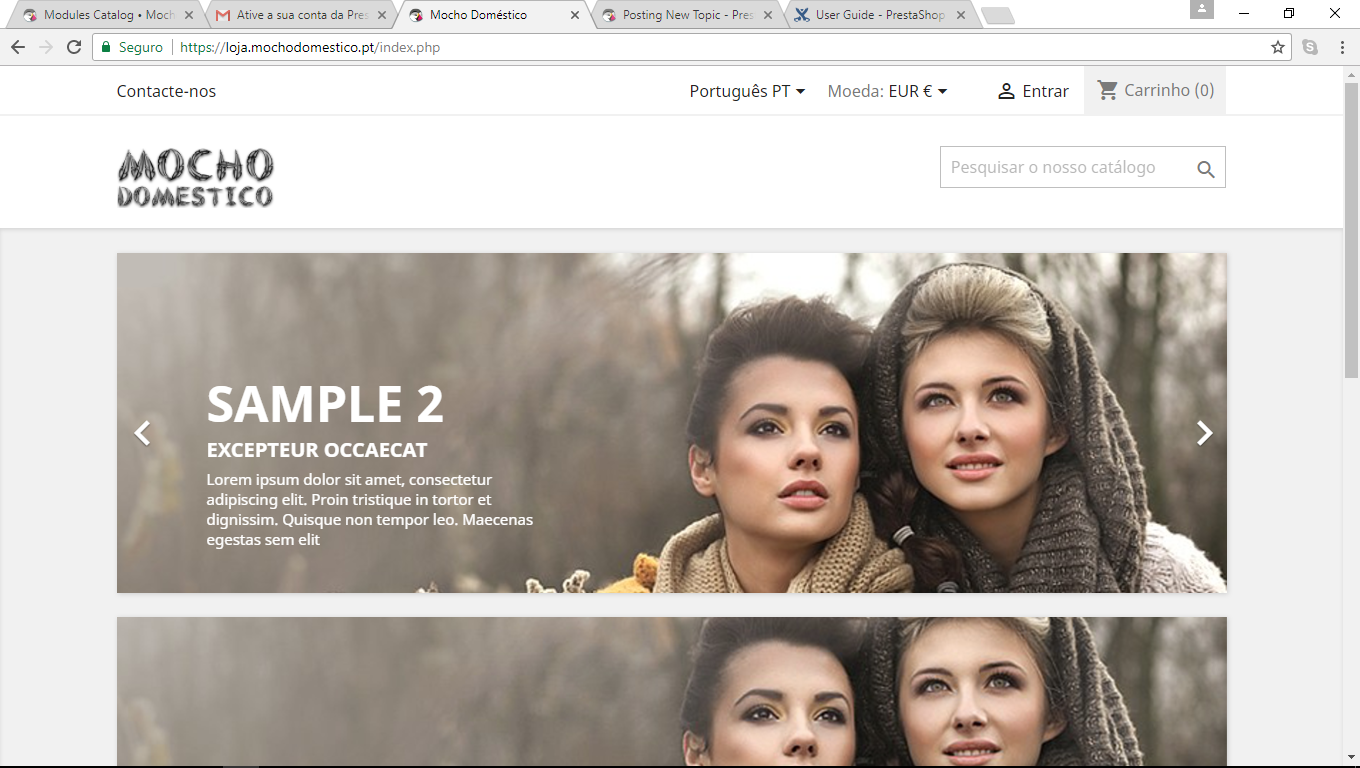Click the SAMPLE 2 slider banner
Screen dimensions: 1360x768
[x=671, y=423]
